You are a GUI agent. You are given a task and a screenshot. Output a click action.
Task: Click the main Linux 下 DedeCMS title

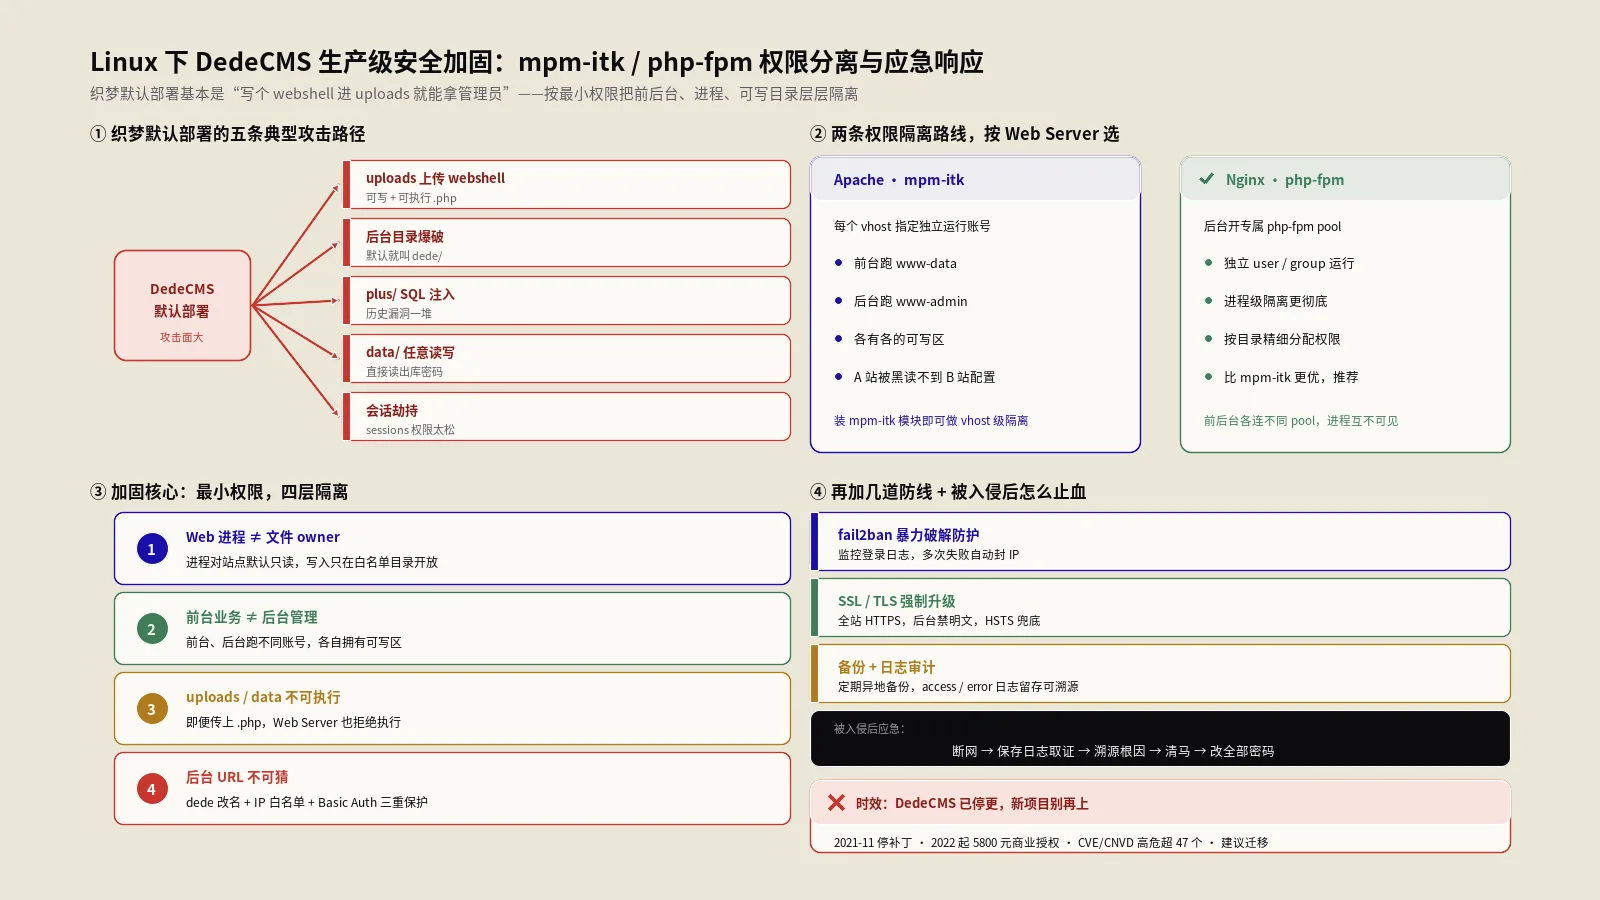(537, 62)
